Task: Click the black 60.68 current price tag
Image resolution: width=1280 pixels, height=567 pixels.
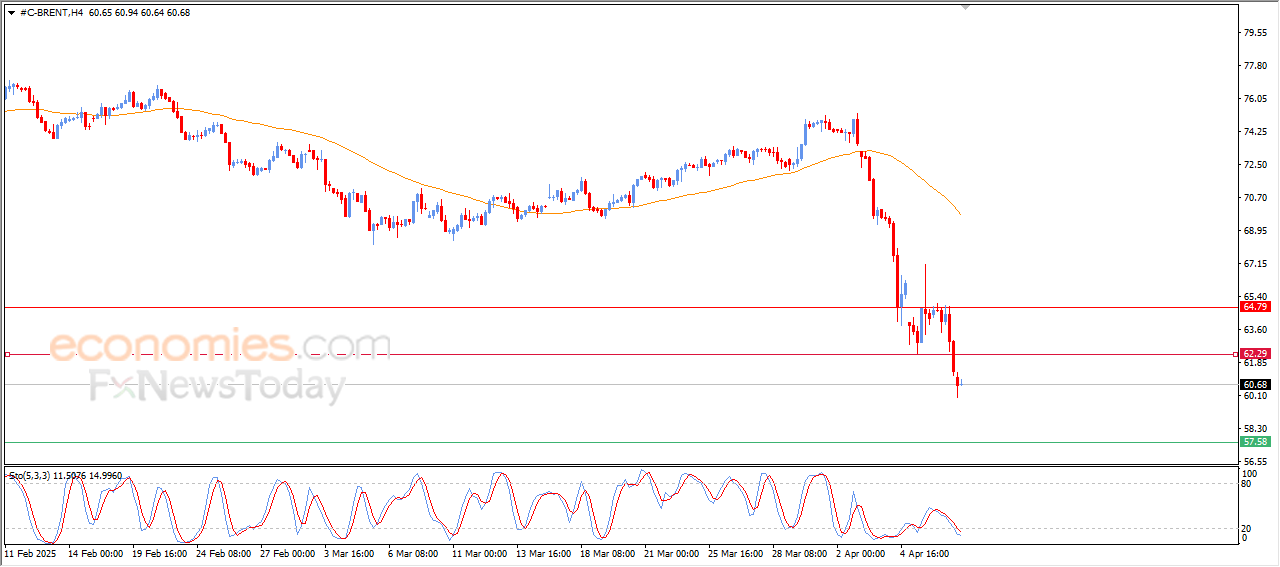Action: pyautogui.click(x=1255, y=384)
